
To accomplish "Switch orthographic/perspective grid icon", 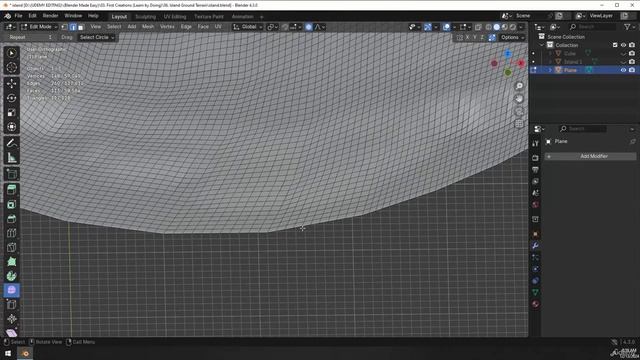I will (x=519, y=124).
